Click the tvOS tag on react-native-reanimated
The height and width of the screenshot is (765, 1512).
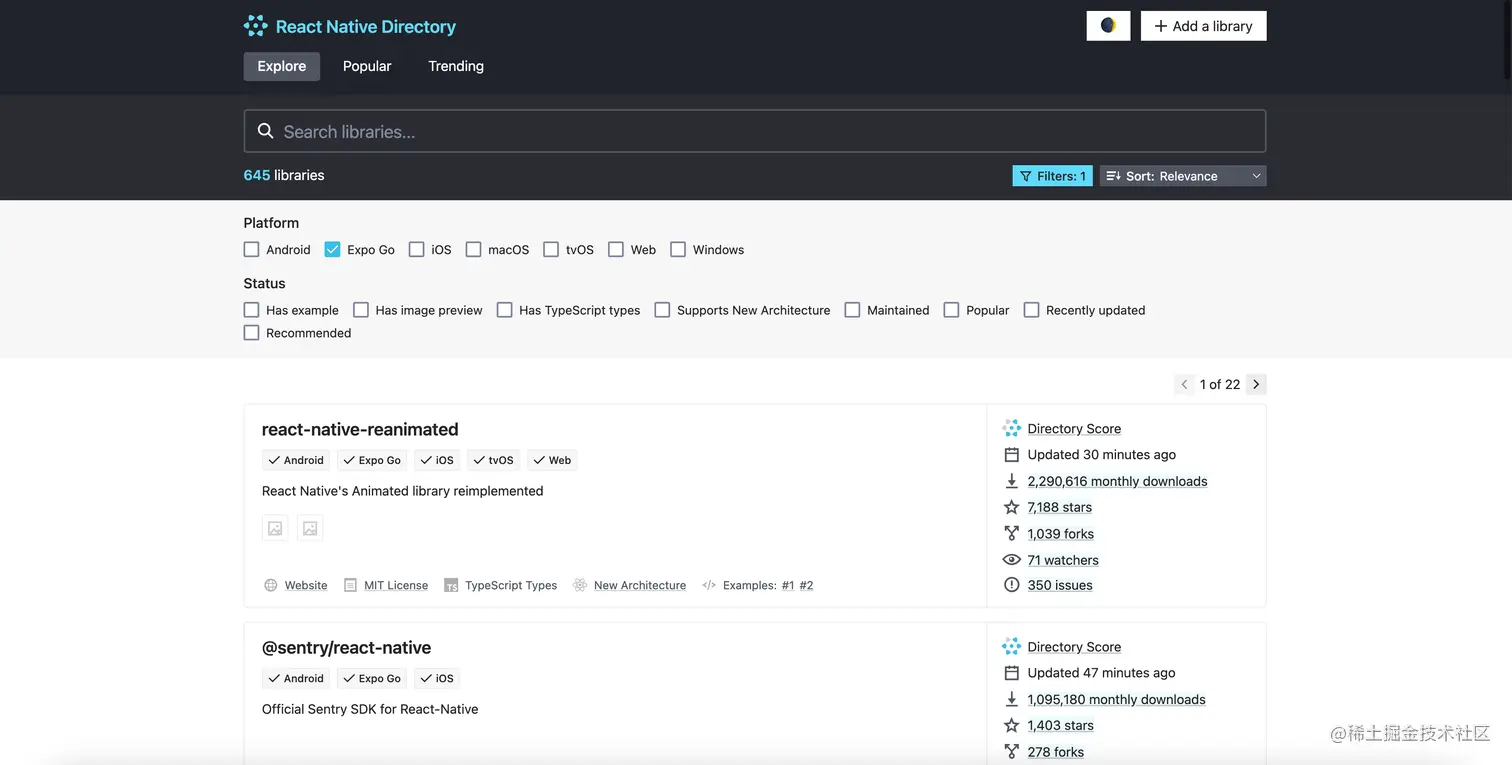[494, 460]
